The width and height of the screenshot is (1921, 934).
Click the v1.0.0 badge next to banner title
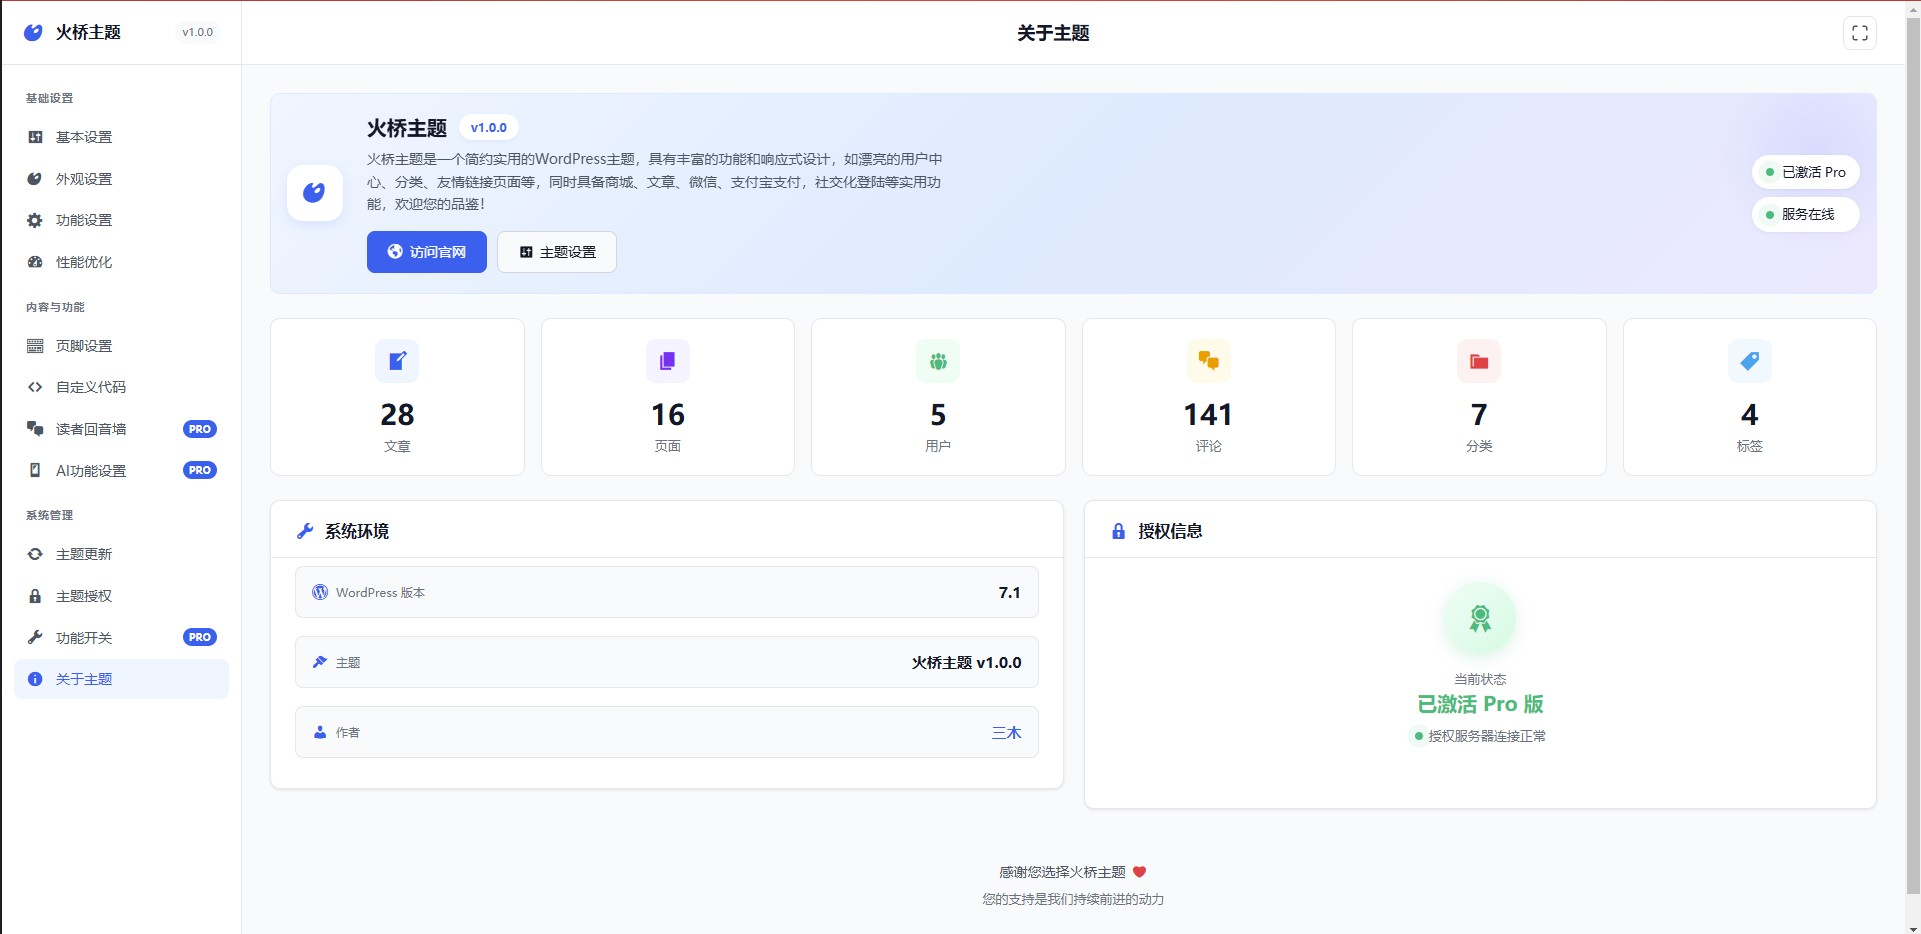point(489,128)
